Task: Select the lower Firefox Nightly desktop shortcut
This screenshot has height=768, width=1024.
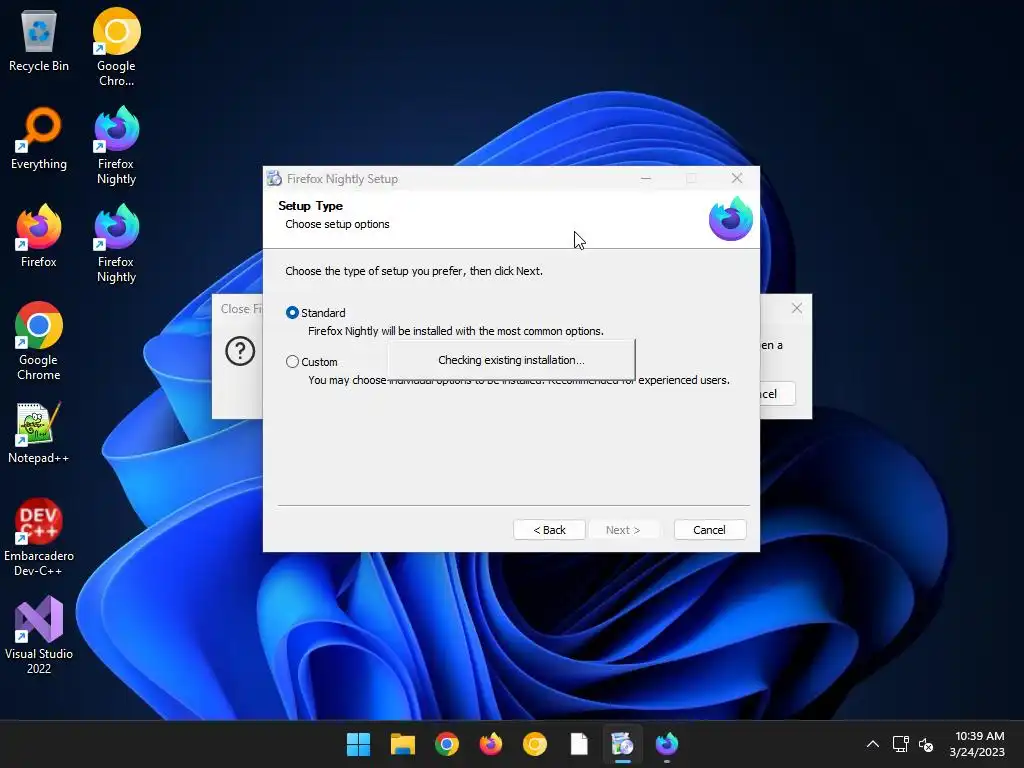Action: tap(116, 243)
